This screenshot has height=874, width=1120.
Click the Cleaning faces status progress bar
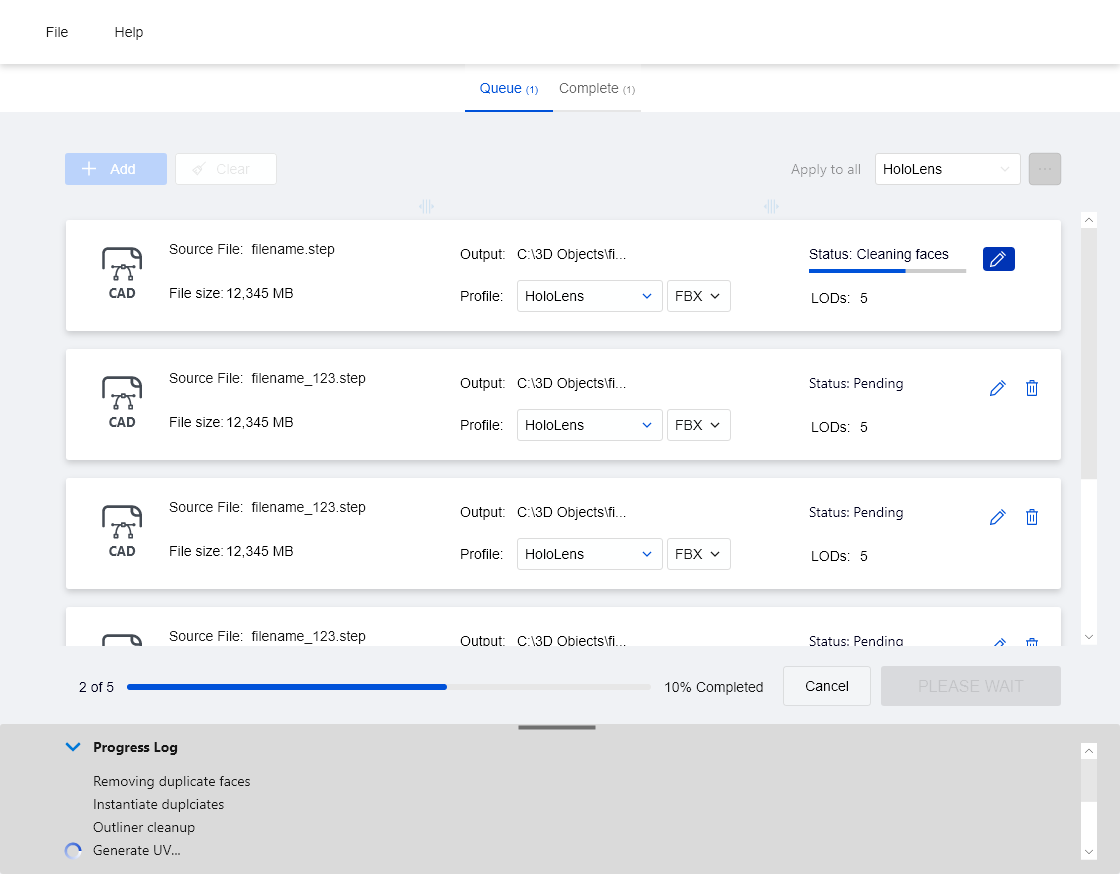click(x=887, y=271)
